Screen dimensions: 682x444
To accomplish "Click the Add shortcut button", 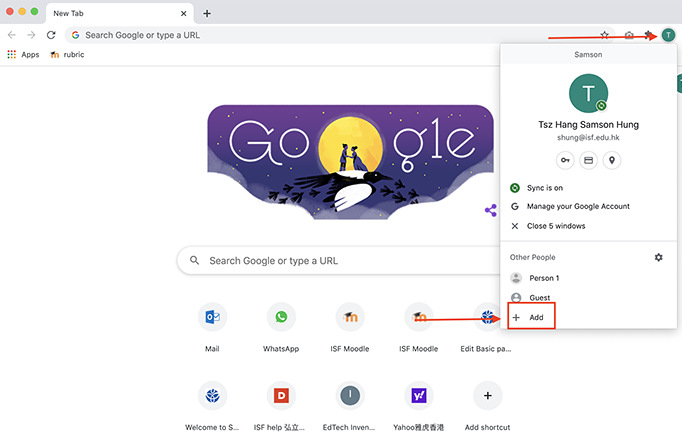I will pos(488,406).
